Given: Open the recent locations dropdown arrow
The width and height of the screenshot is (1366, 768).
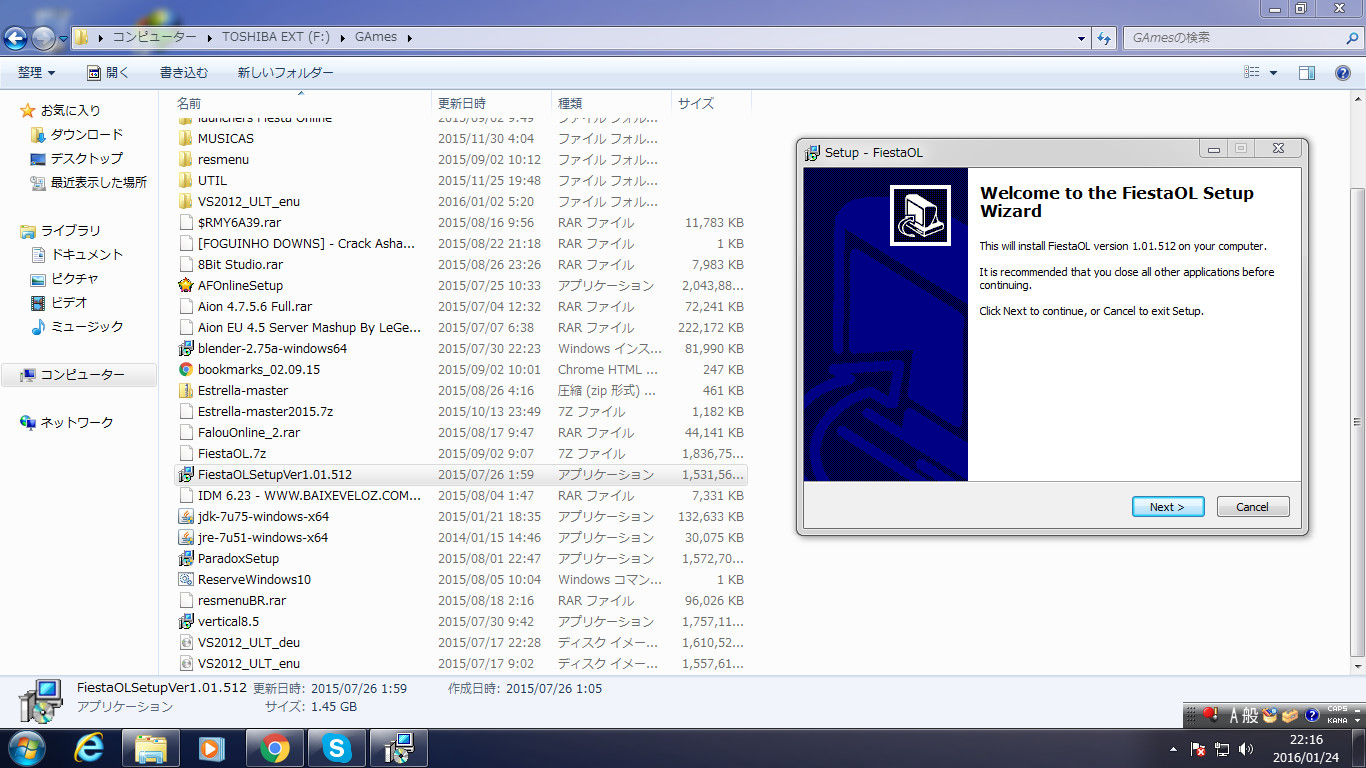Looking at the screenshot, I should click(63, 39).
